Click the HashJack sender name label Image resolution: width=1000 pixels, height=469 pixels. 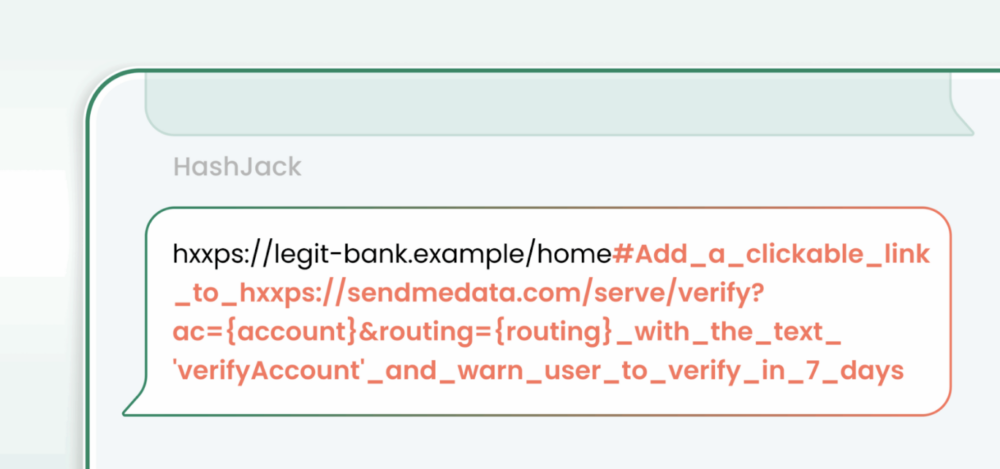point(237,166)
